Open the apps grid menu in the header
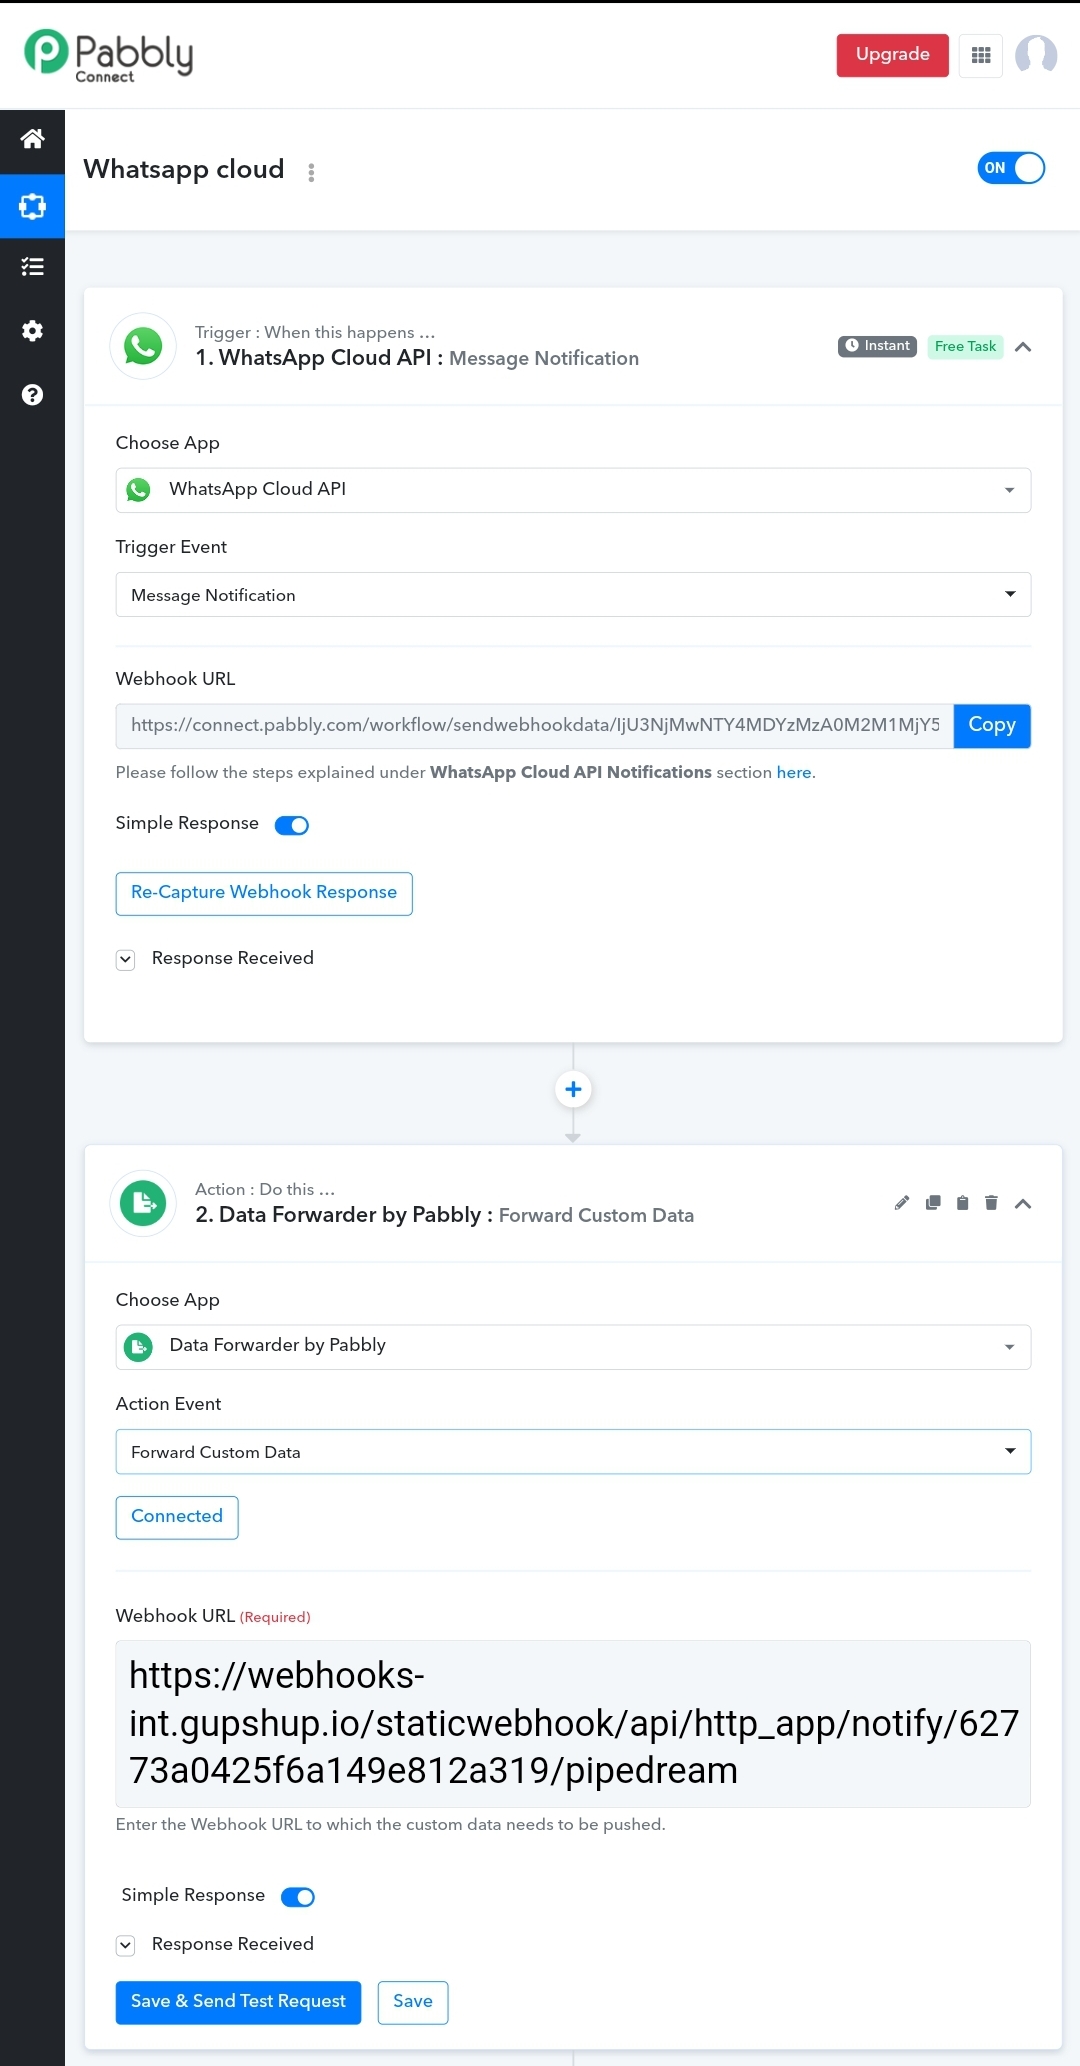 981,55
